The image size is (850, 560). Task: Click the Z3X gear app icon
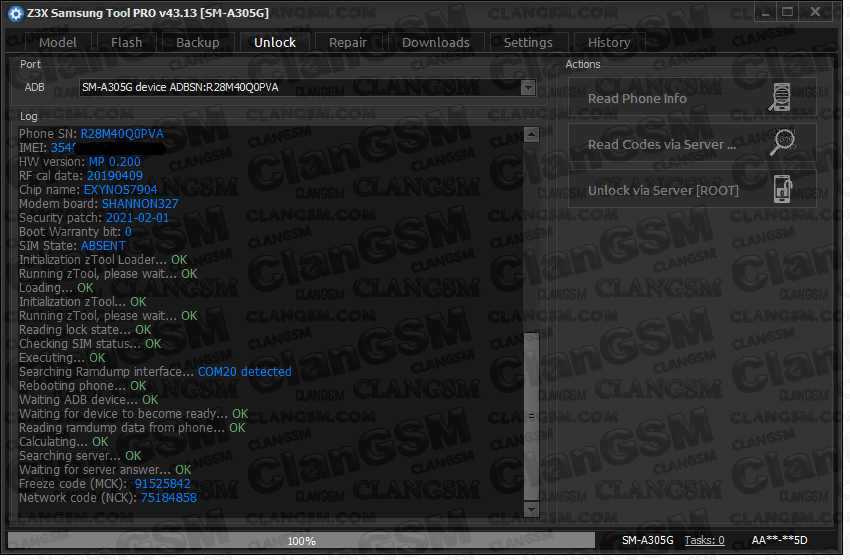tap(16, 14)
